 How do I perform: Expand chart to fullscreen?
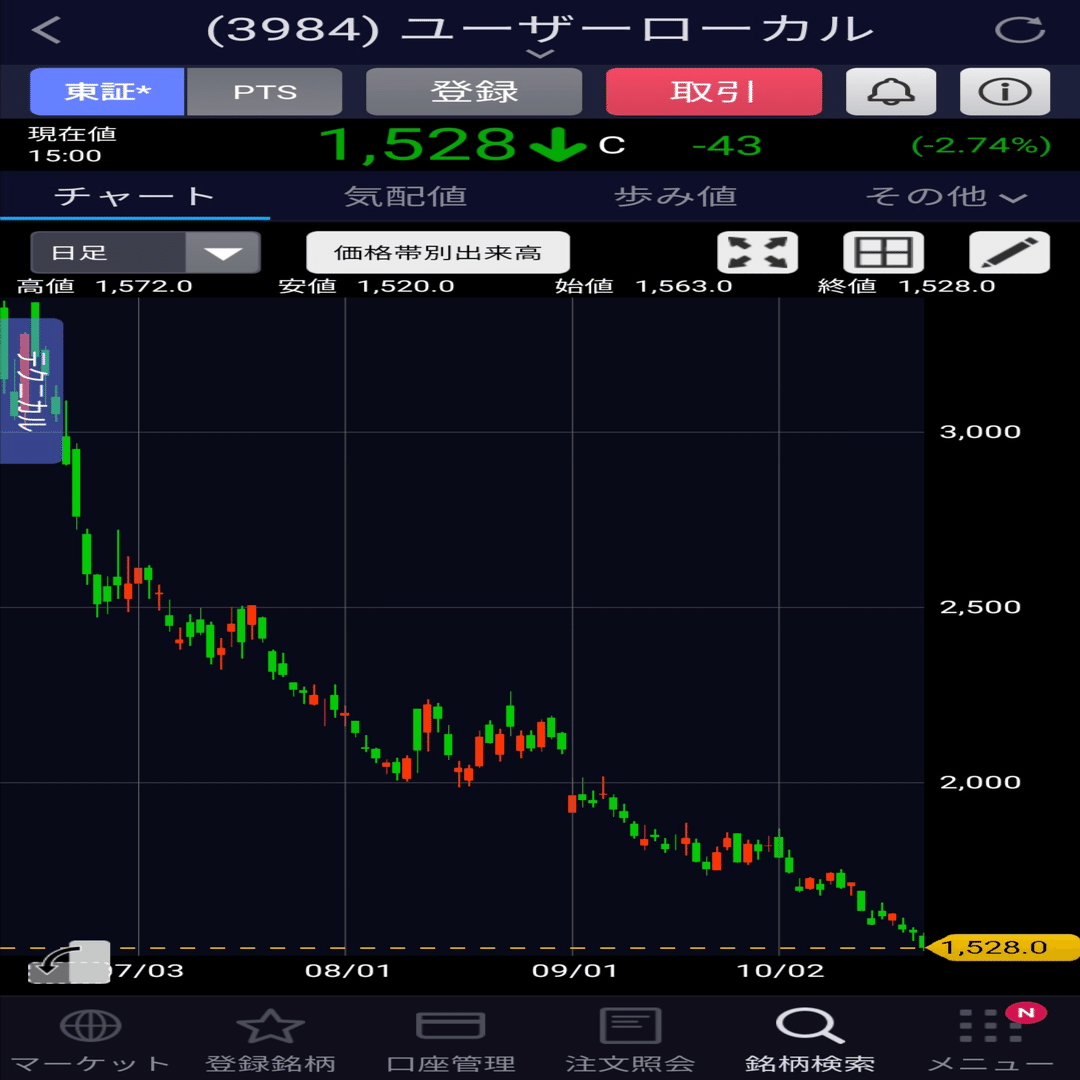coord(758,252)
